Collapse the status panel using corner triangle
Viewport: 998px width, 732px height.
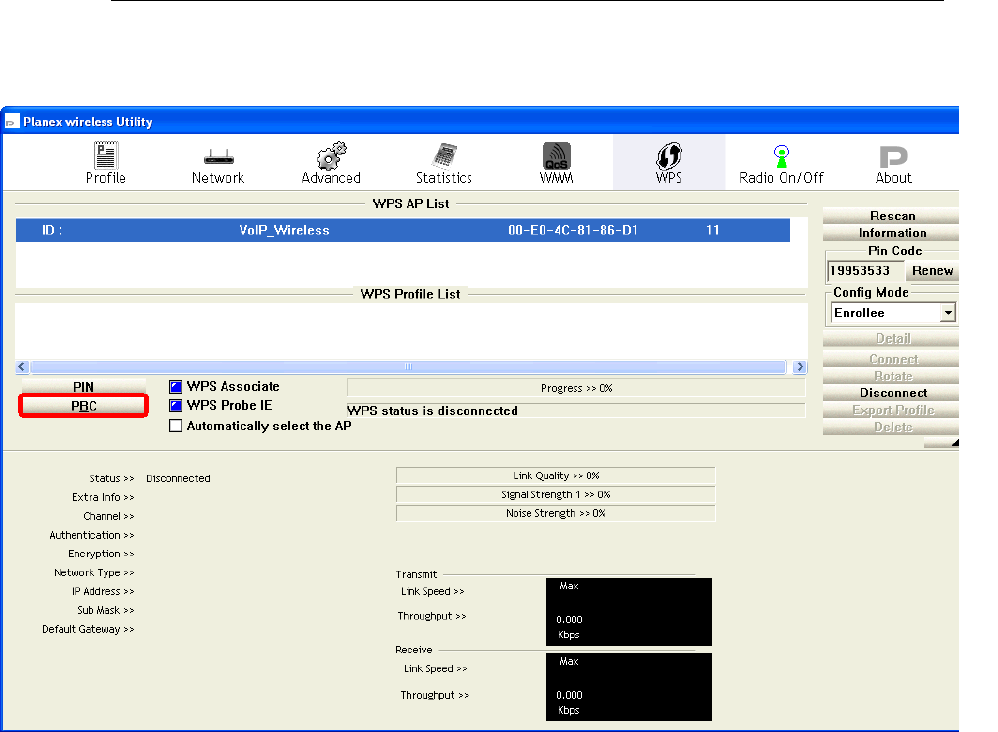point(953,441)
